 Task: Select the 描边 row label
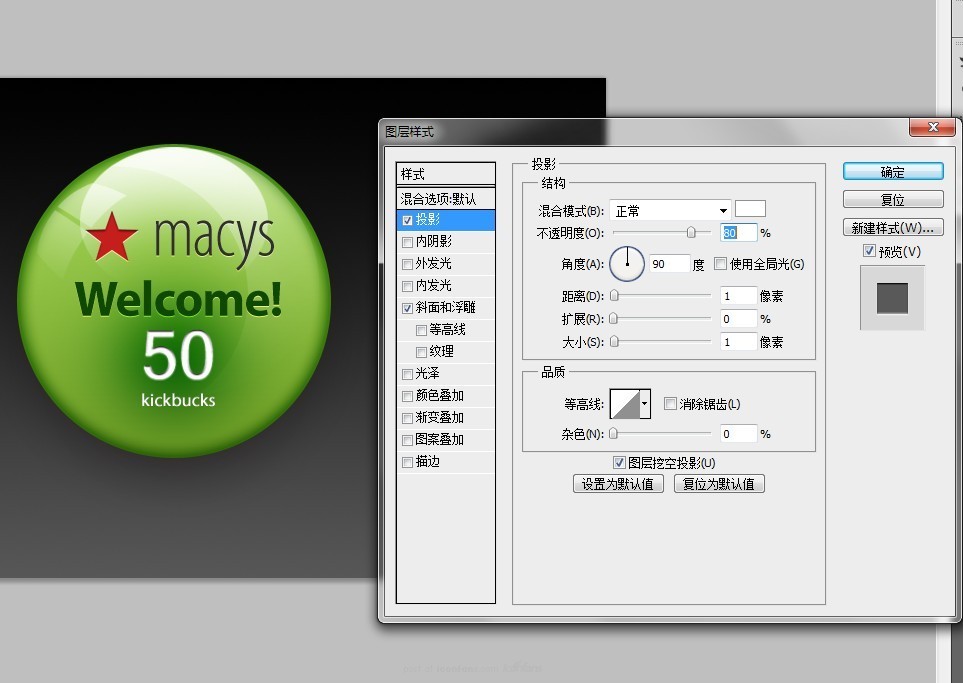point(428,462)
